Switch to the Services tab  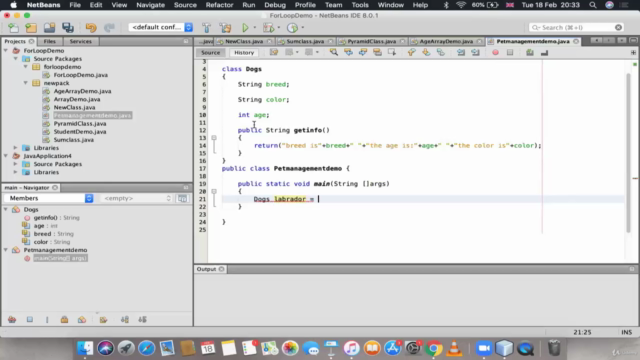[x=80, y=41]
